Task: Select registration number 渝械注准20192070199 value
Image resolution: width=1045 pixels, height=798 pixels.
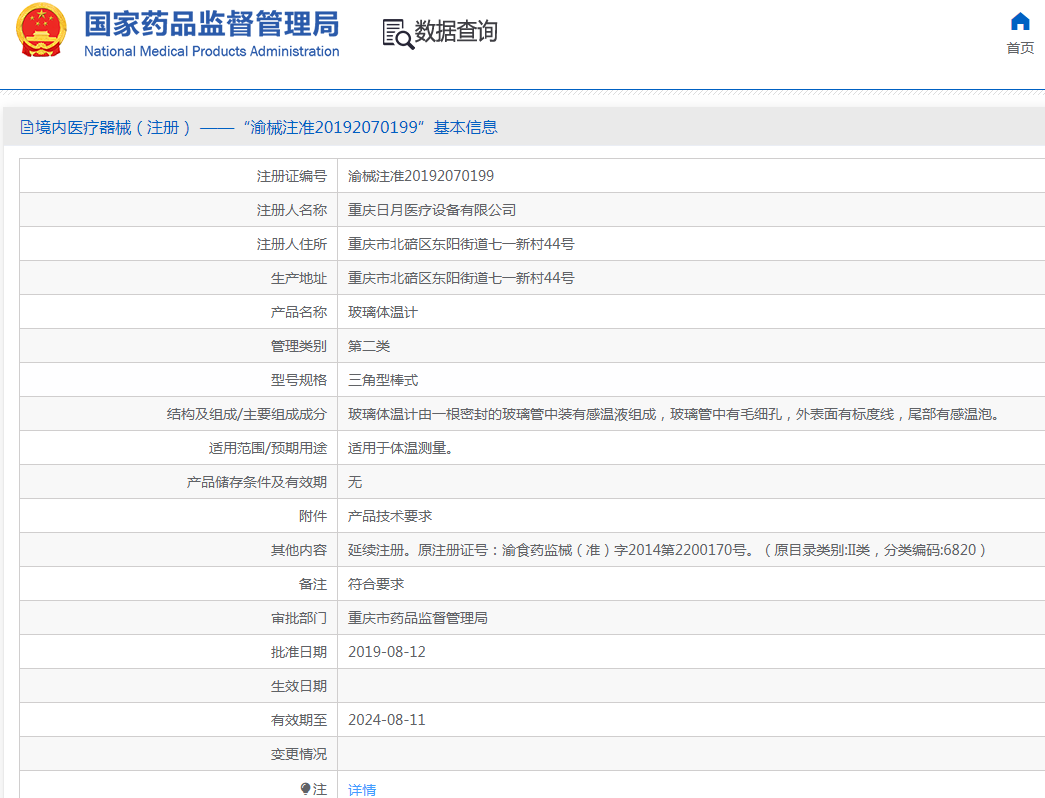Action: (x=421, y=176)
